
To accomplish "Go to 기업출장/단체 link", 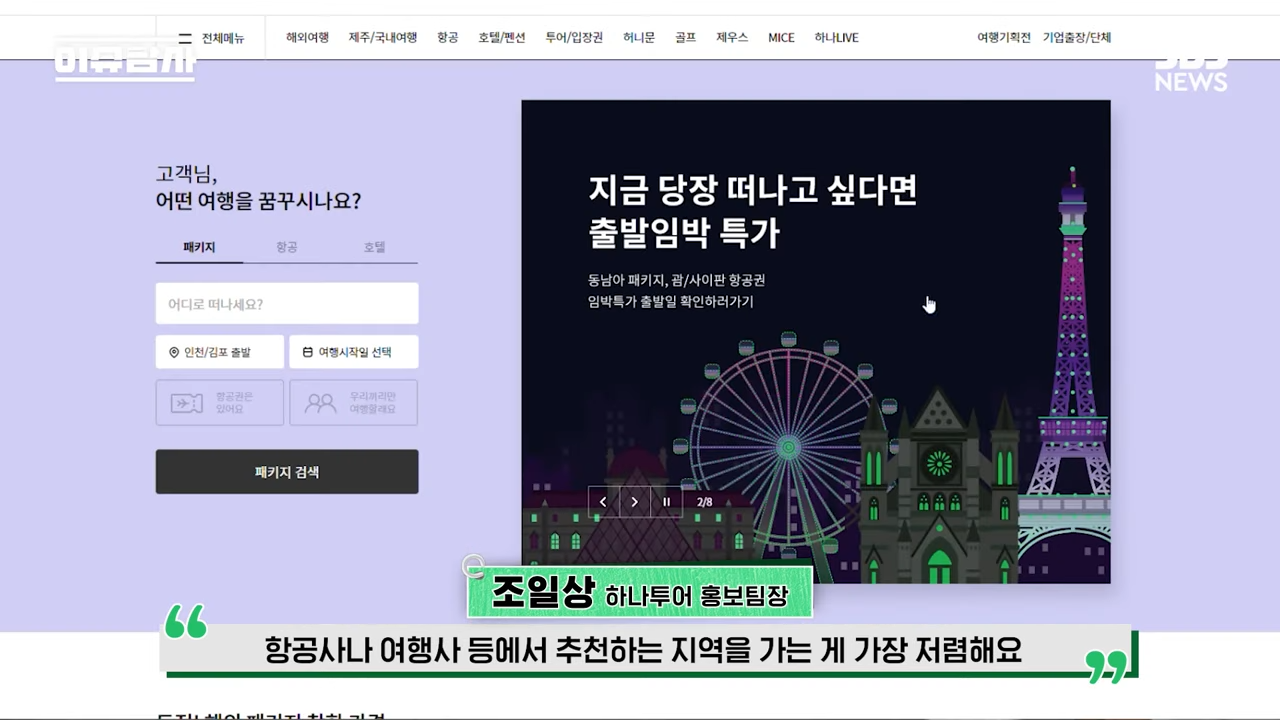I will tap(1077, 38).
